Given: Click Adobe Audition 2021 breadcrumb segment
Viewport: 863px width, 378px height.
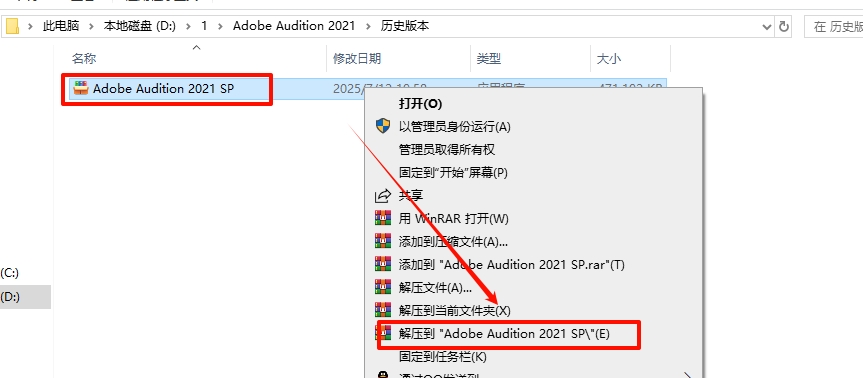Looking at the screenshot, I should coord(294,26).
